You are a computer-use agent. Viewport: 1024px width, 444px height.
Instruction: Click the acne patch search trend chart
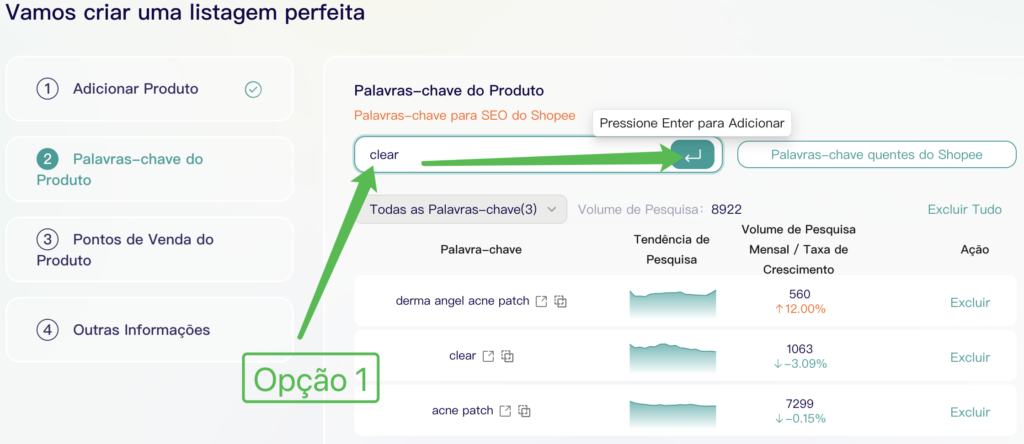pos(672,411)
